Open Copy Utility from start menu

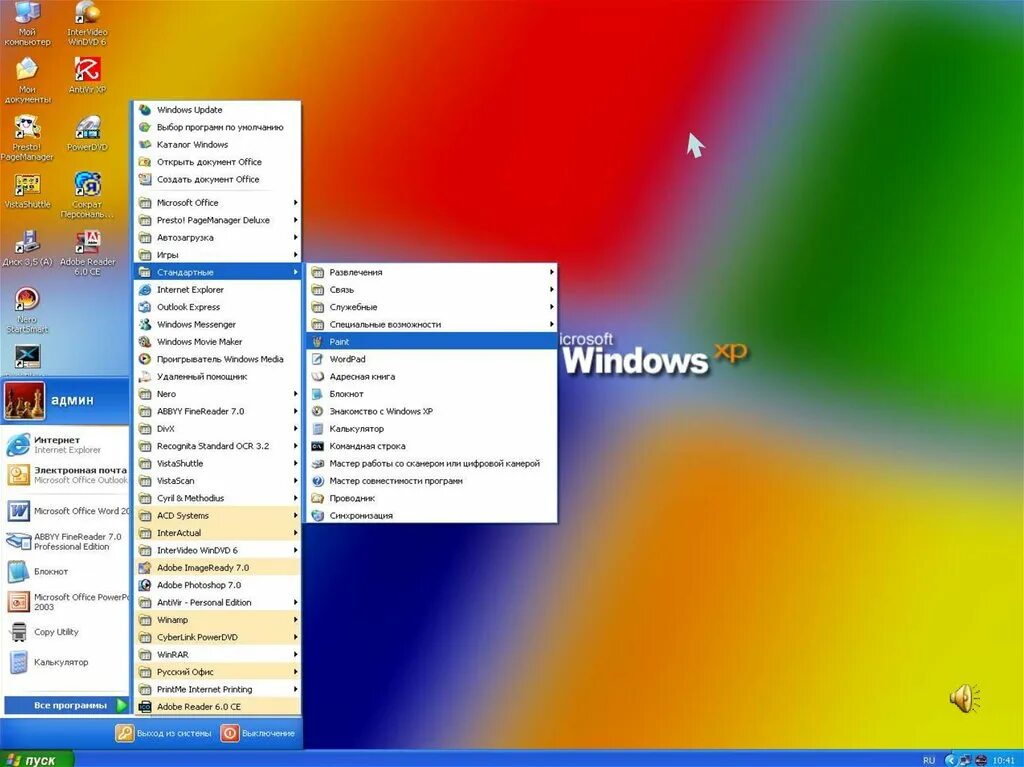[65, 632]
